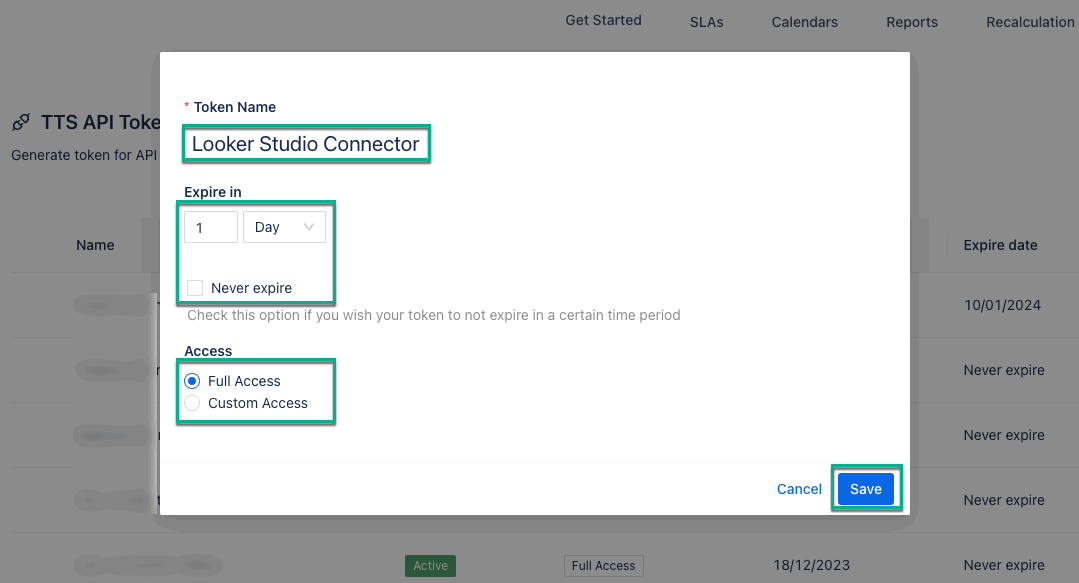Click the Expire in number field

coord(211,227)
